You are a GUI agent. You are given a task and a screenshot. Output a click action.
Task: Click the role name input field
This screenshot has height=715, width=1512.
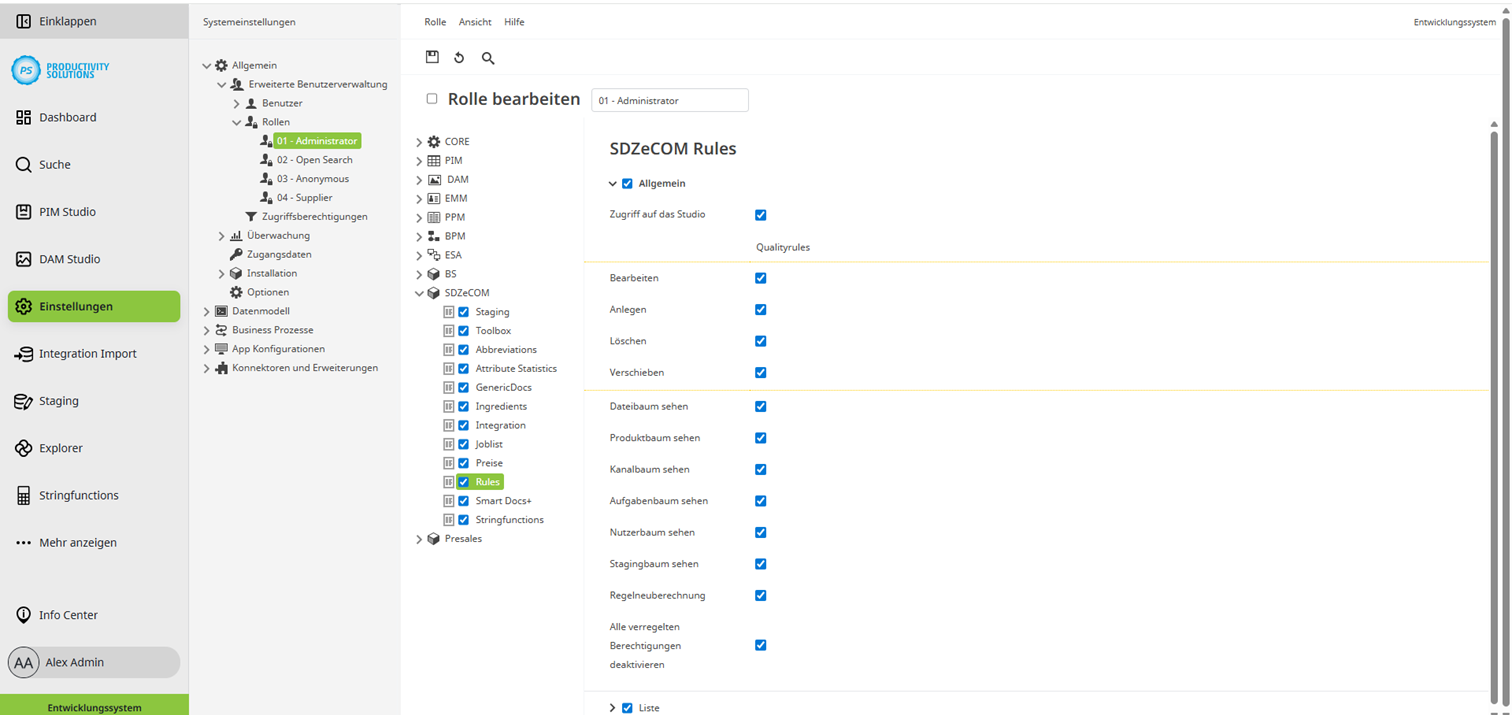point(669,101)
